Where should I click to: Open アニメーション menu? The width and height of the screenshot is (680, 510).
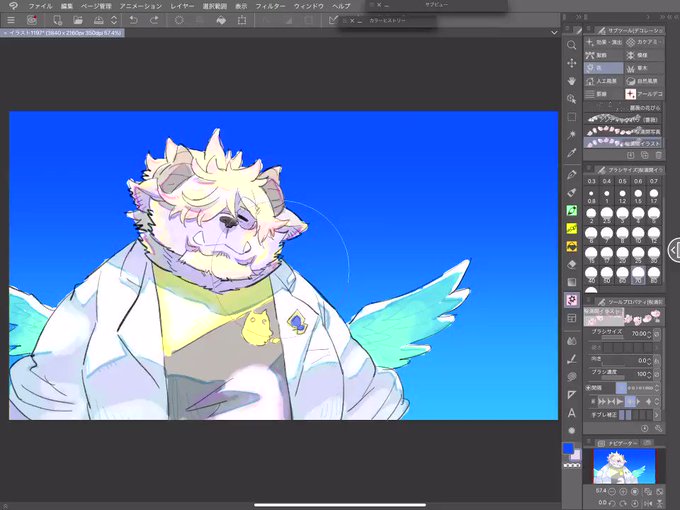pos(141,6)
